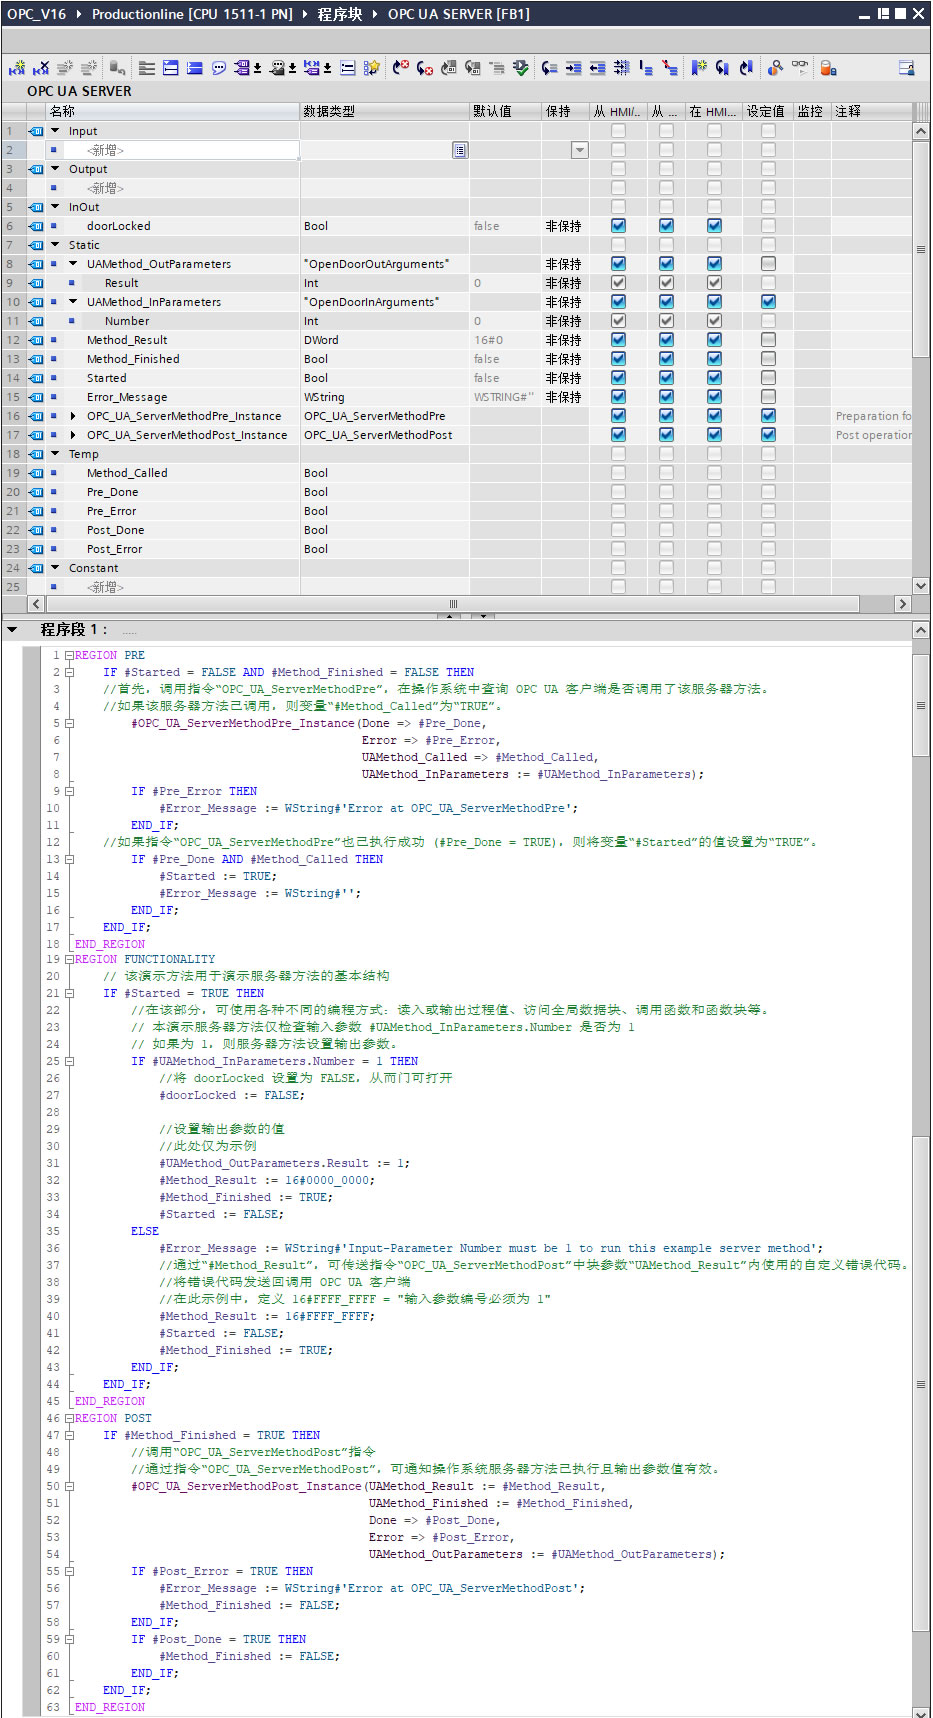This screenshot has width=933, height=1718.
Task: Toggle setpoint checkbox for UAMethod_InParameters row
Action: pos(768,302)
